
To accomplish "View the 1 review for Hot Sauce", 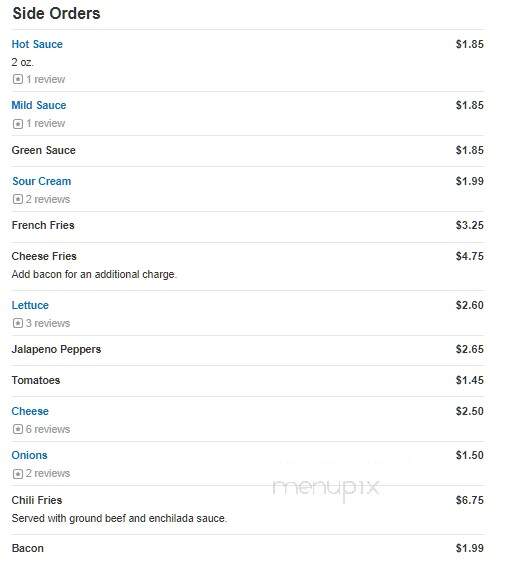I will click(46, 79).
